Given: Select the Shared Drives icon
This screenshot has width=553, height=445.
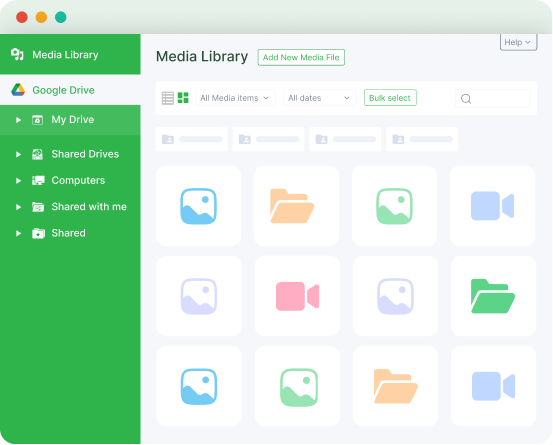Looking at the screenshot, I should 37,154.
